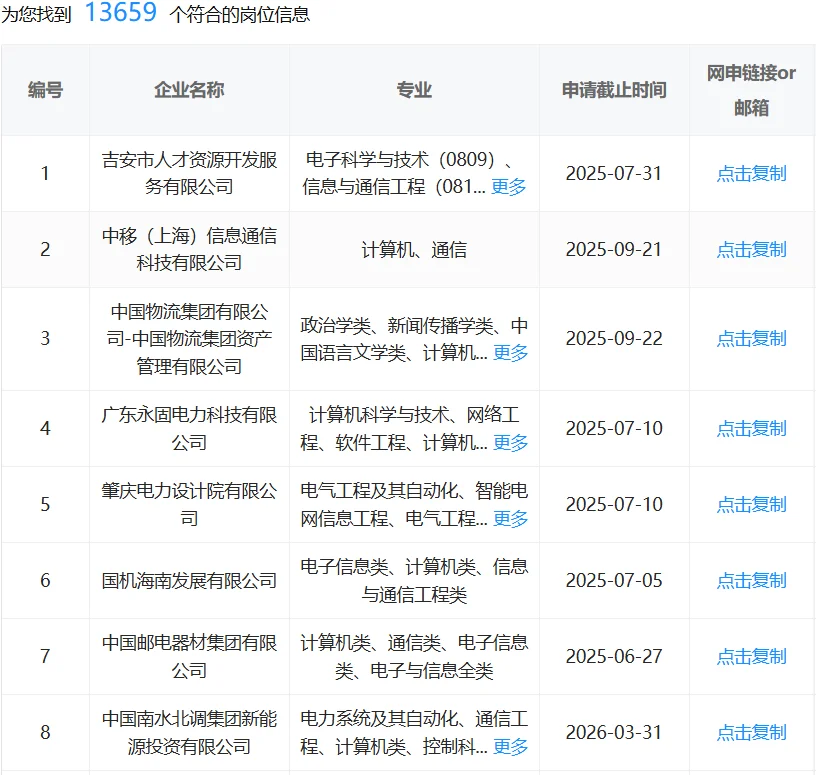Screen dimensions: 816x775
Task: Click row number 1 cell
Action: [x=45, y=173]
